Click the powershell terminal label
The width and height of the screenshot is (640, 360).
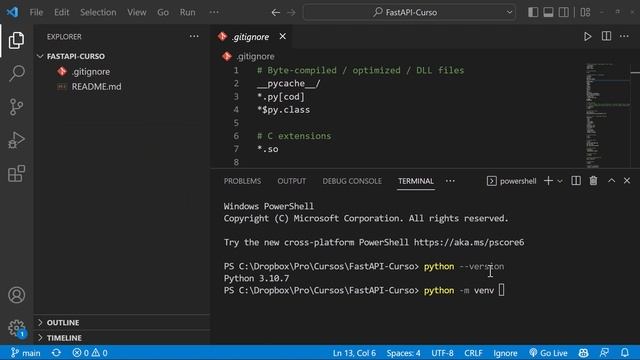pyautogui.click(x=511, y=181)
